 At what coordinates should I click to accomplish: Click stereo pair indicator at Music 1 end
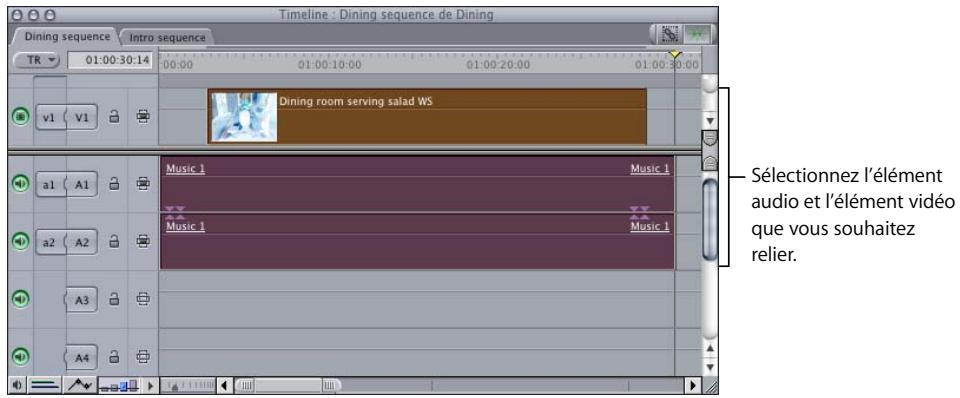(640, 212)
